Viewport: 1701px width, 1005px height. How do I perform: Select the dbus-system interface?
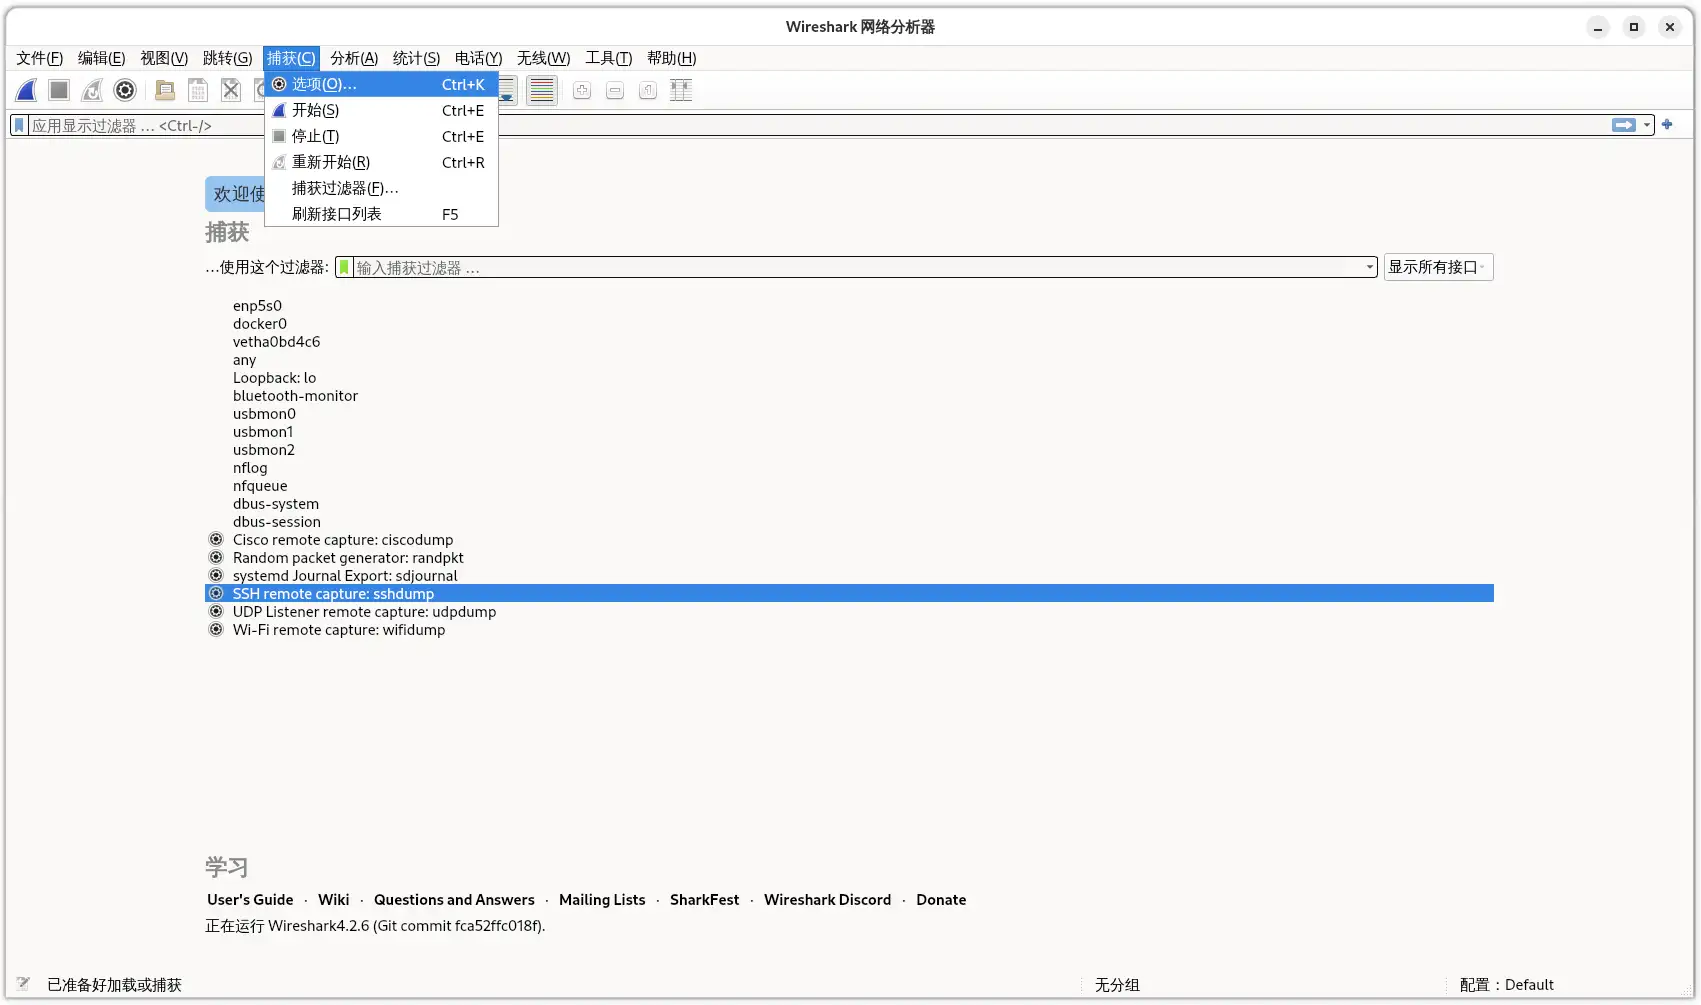tap(849, 504)
